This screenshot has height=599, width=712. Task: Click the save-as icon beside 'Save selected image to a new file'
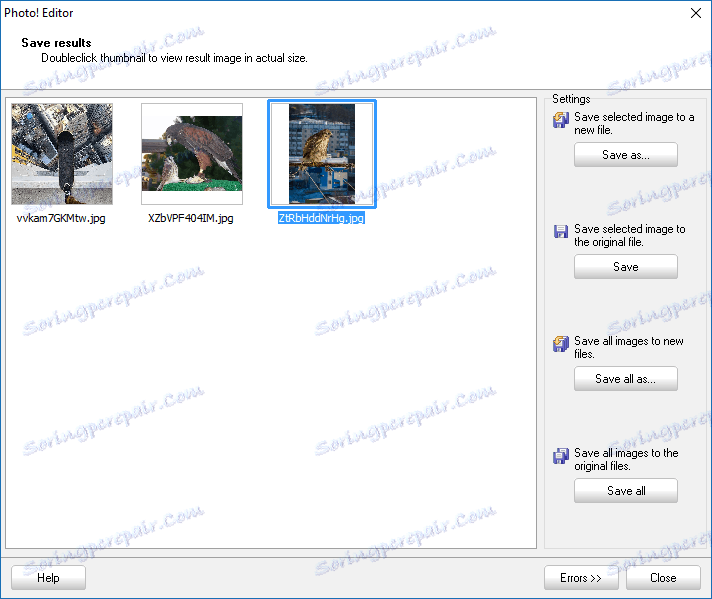click(x=561, y=120)
